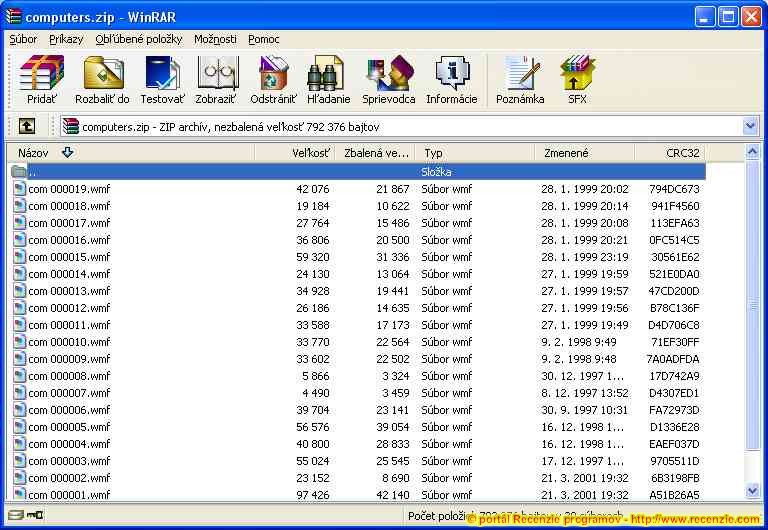The height and width of the screenshot is (530, 768).
Task: Sort by CRC32 column header
Action: (670, 153)
